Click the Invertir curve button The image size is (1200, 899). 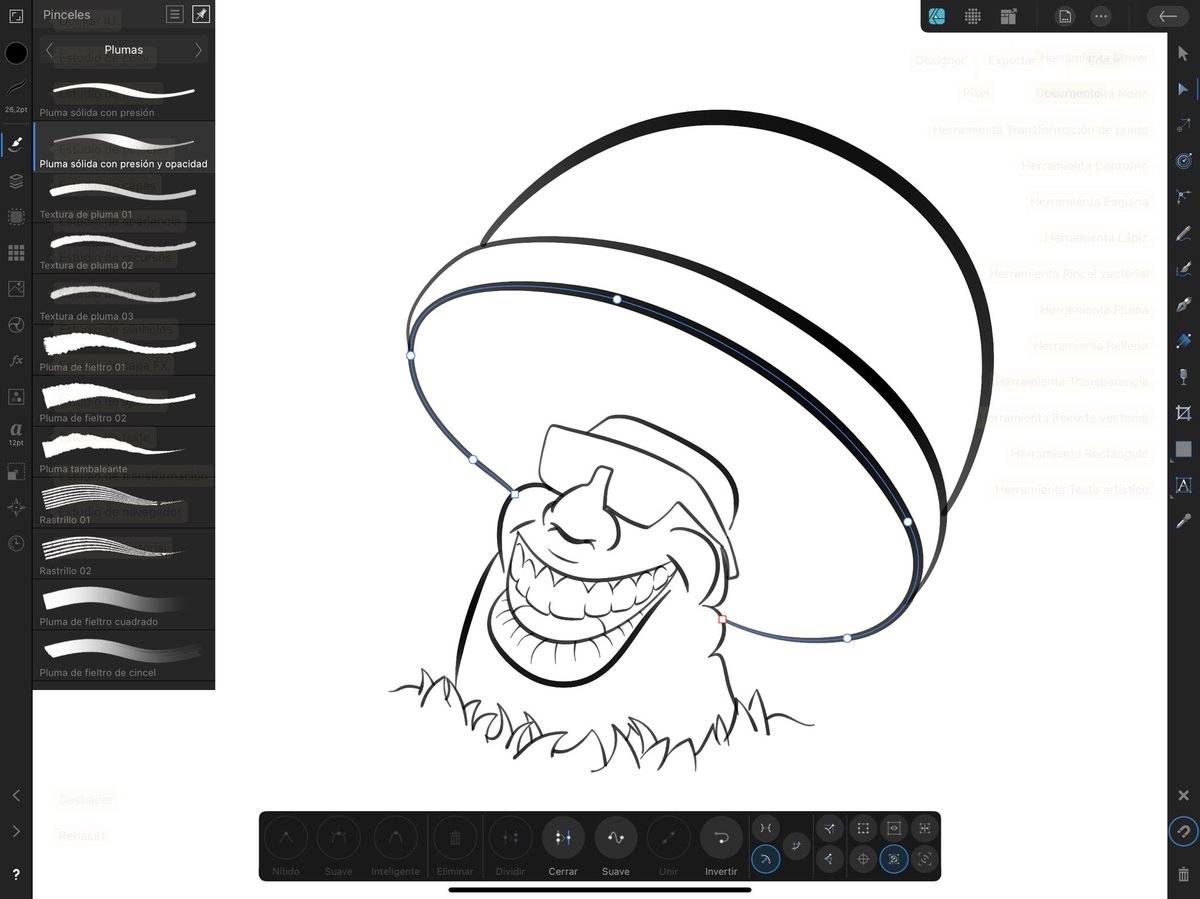(721, 846)
